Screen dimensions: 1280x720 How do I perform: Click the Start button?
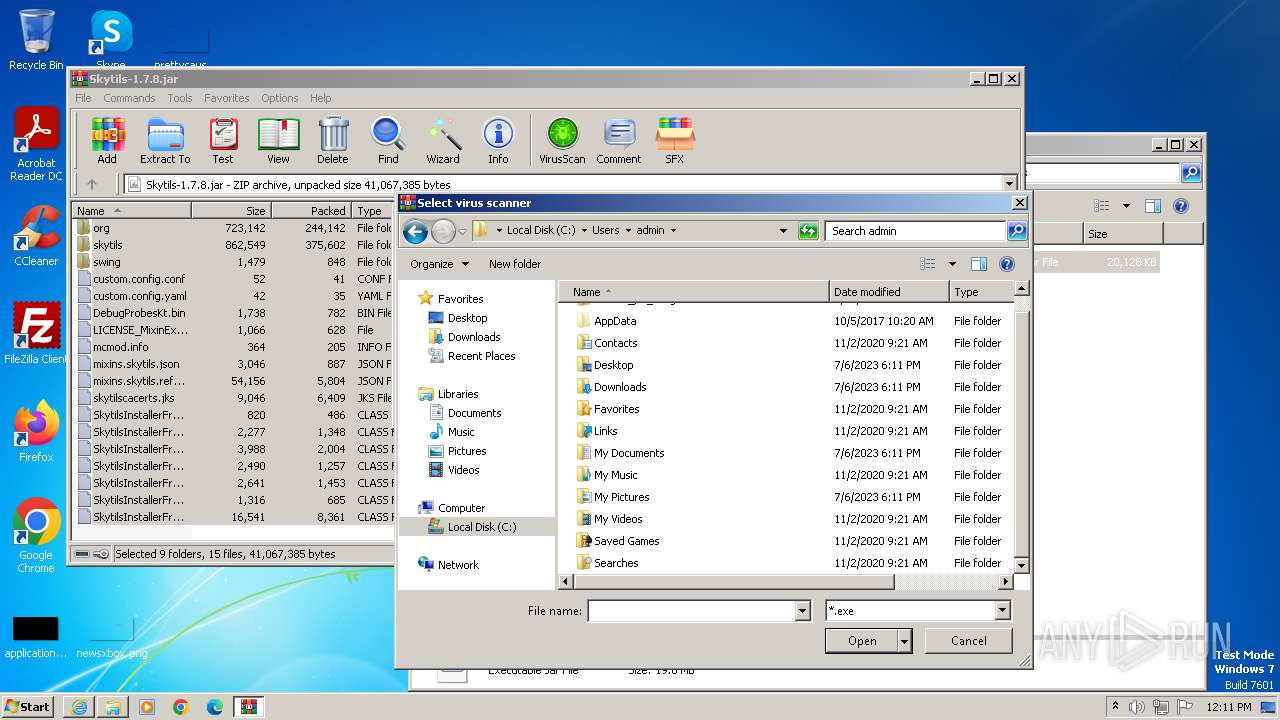pos(27,706)
